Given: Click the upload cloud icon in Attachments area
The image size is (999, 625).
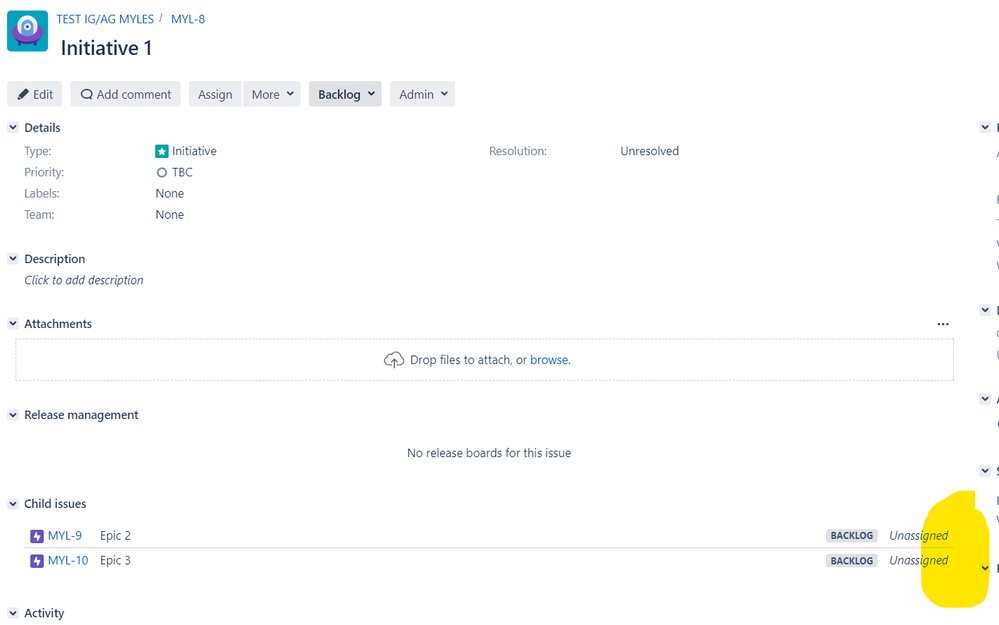Looking at the screenshot, I should (394, 360).
